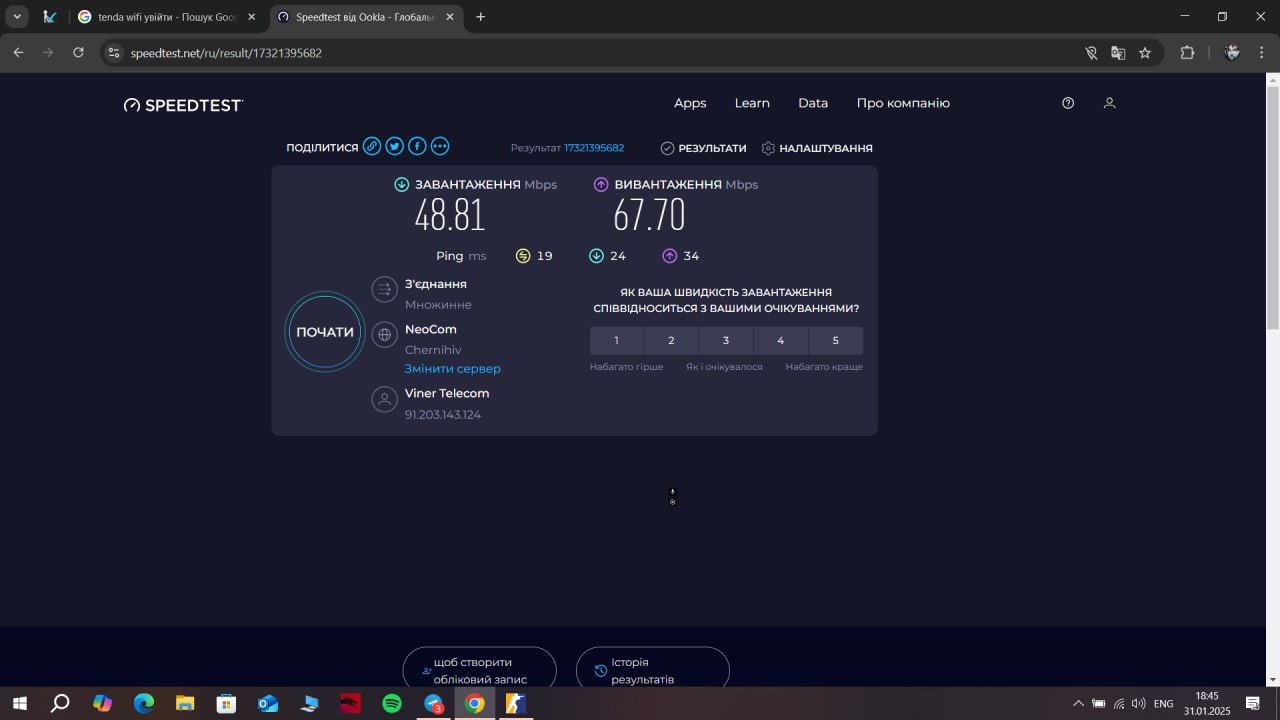Click the globe icon beside NeoCom server

point(384,335)
